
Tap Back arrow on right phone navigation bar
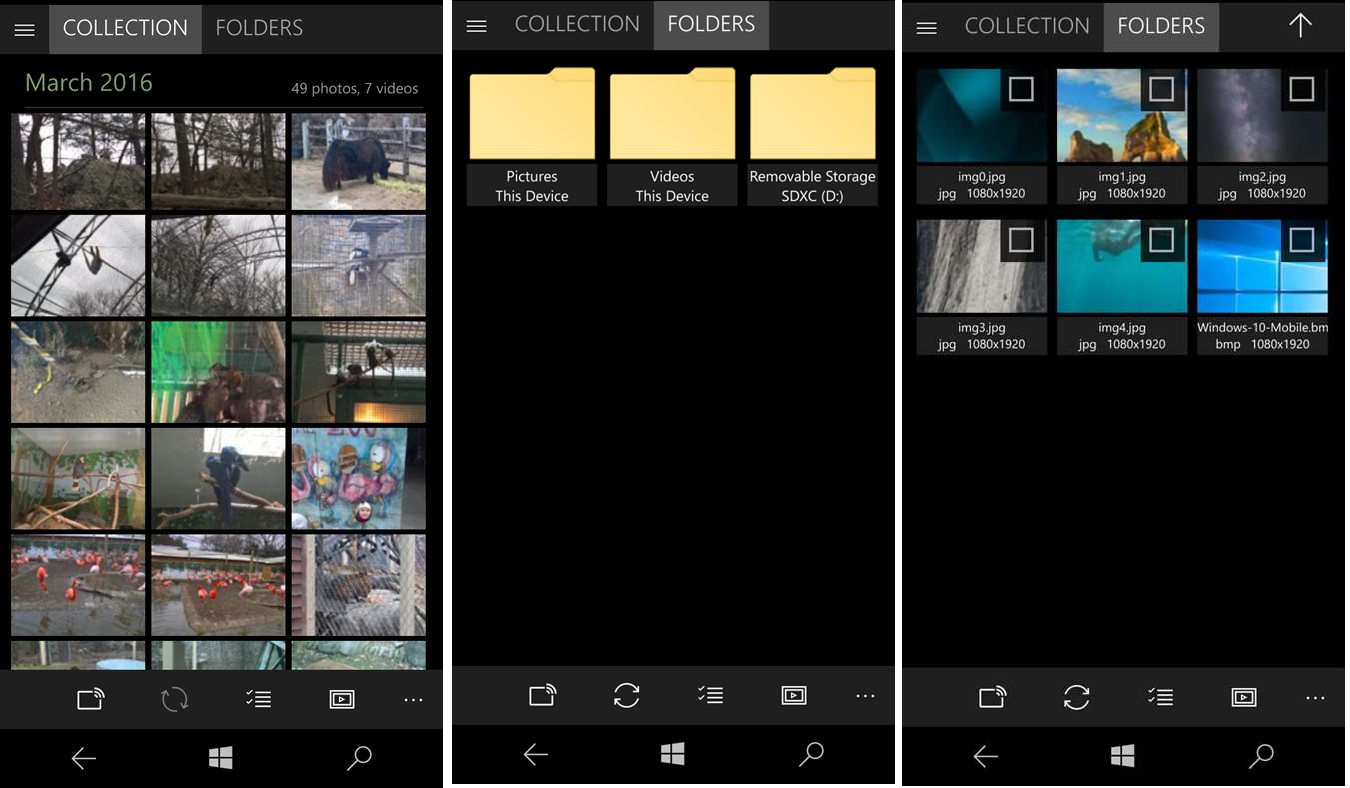986,756
